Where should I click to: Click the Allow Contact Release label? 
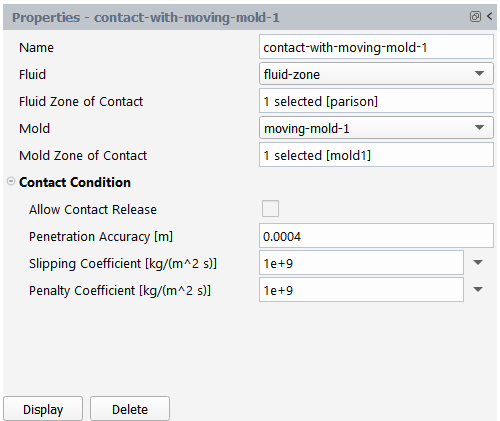(x=93, y=209)
